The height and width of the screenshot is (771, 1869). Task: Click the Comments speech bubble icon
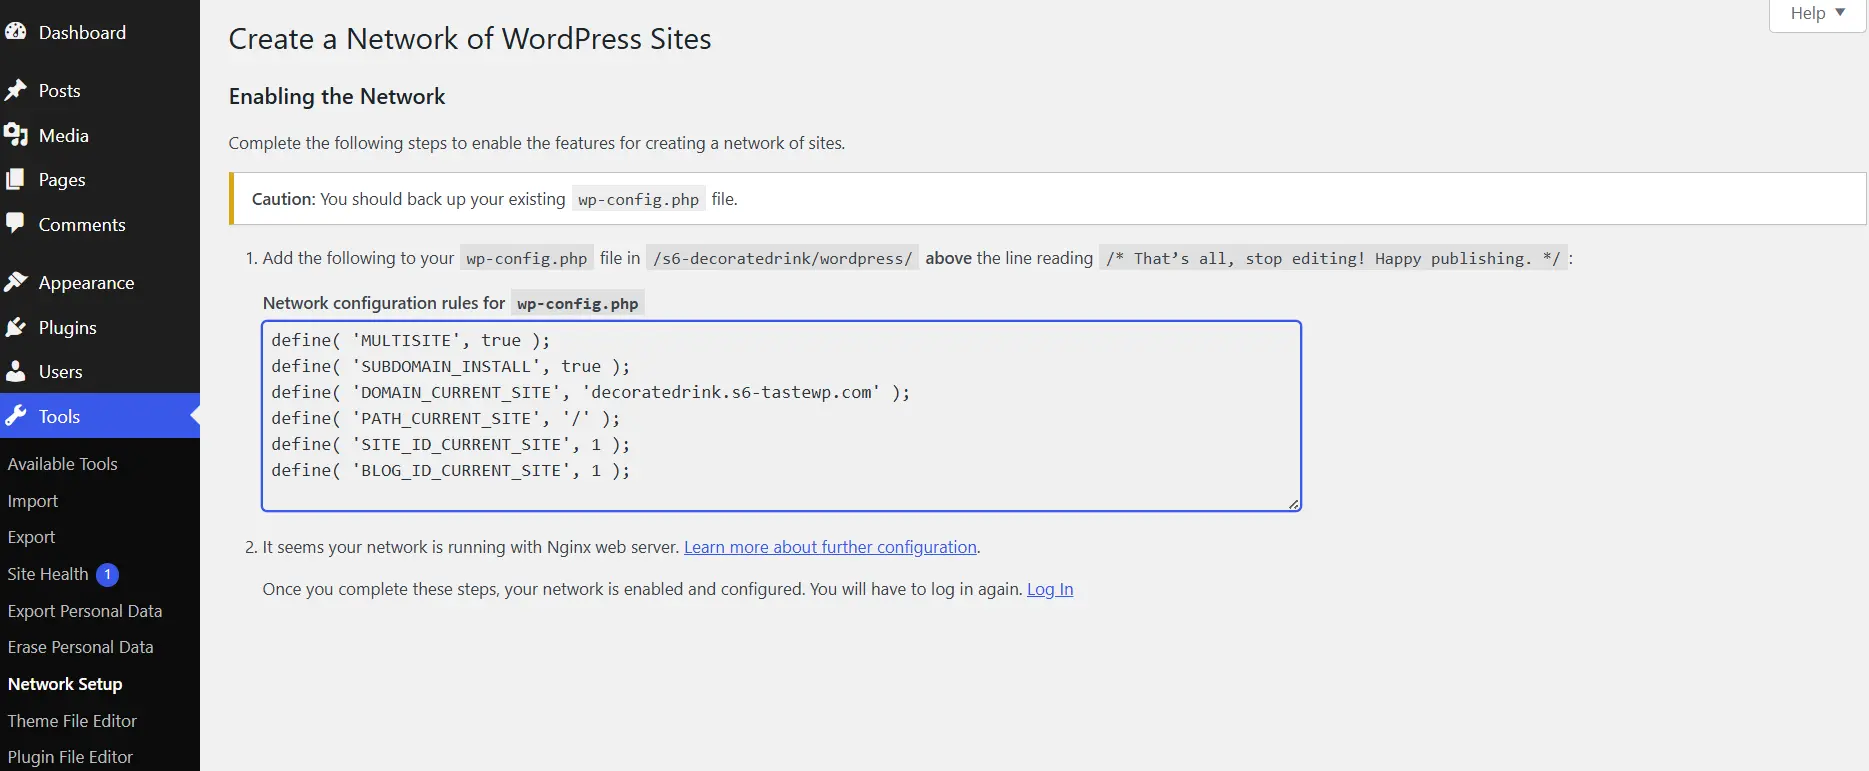coord(15,223)
